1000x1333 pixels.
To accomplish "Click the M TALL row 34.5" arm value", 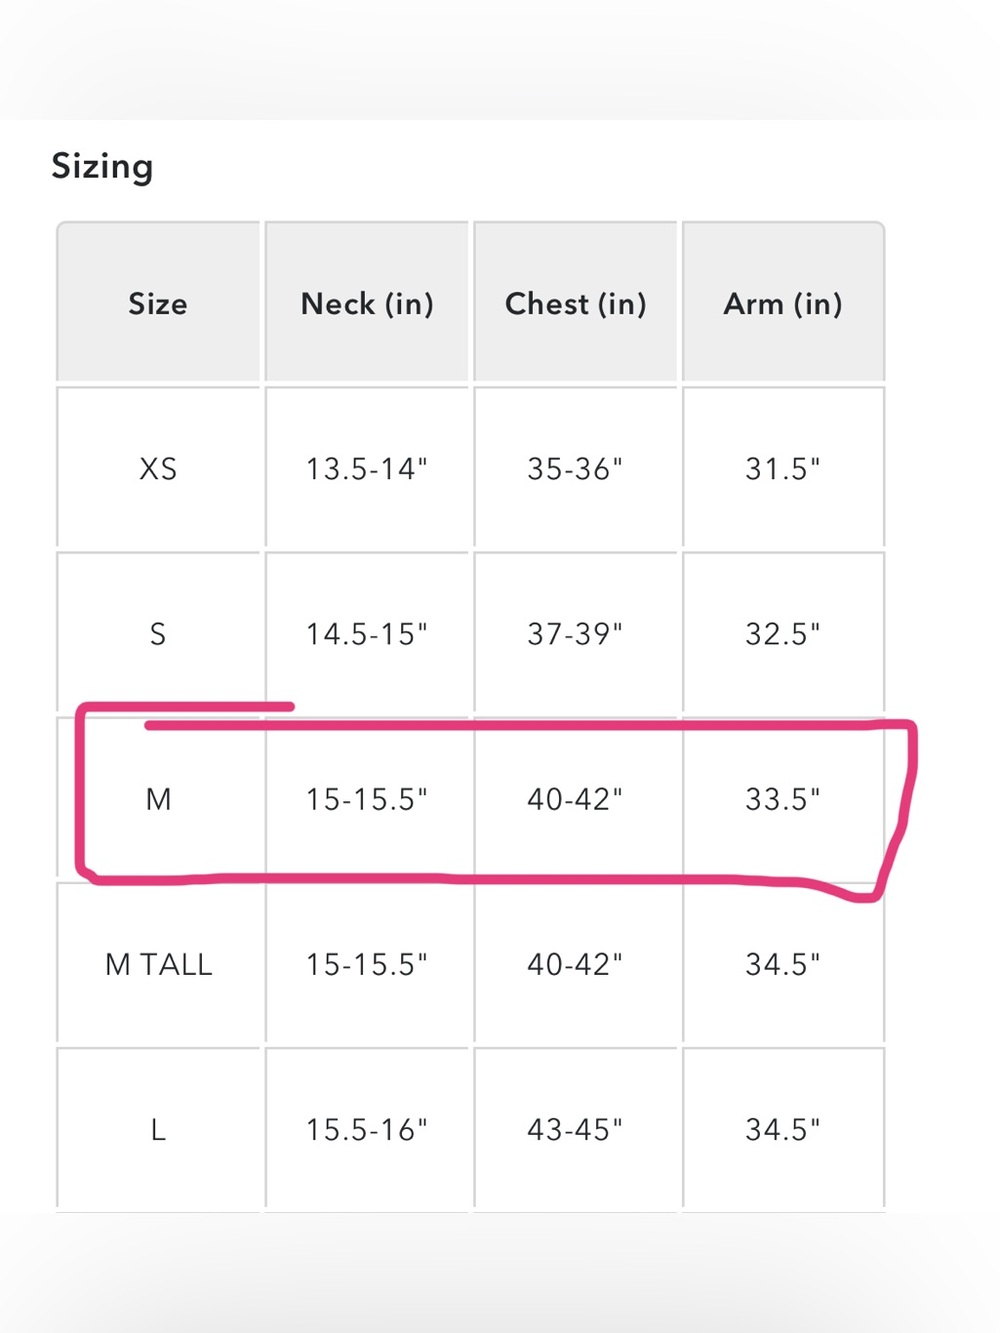I will 783,964.
